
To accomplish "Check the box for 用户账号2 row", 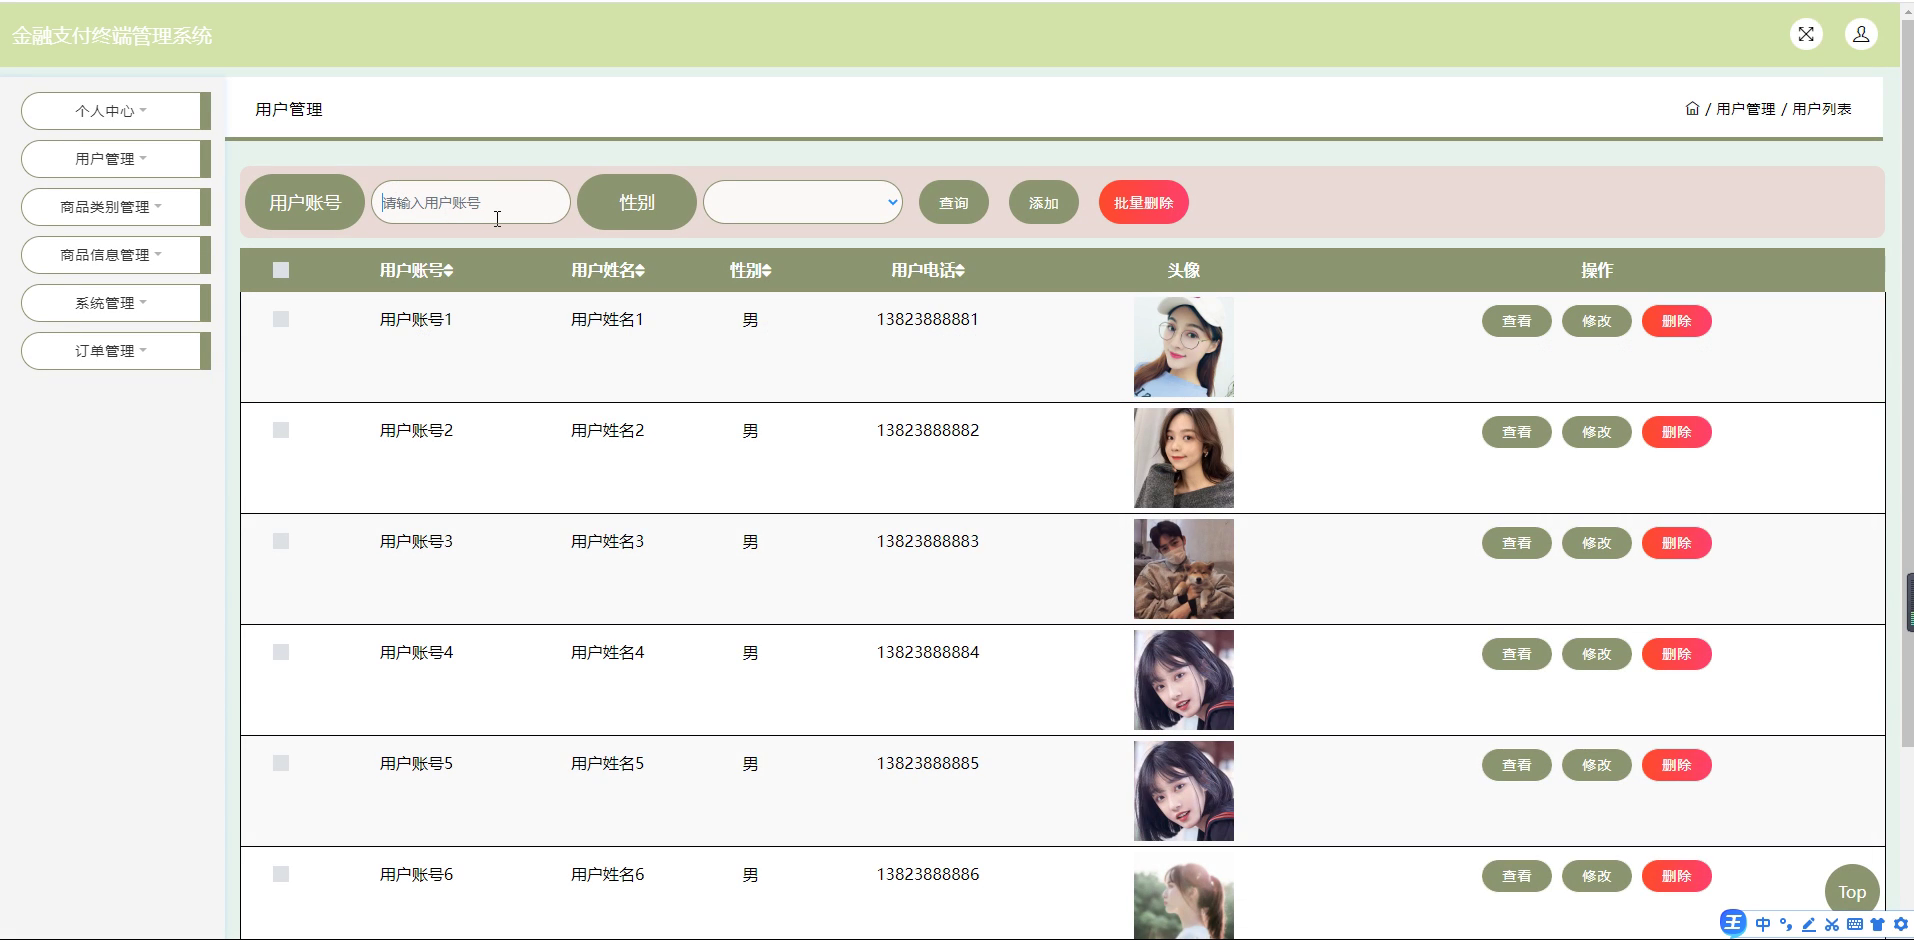I will (281, 430).
